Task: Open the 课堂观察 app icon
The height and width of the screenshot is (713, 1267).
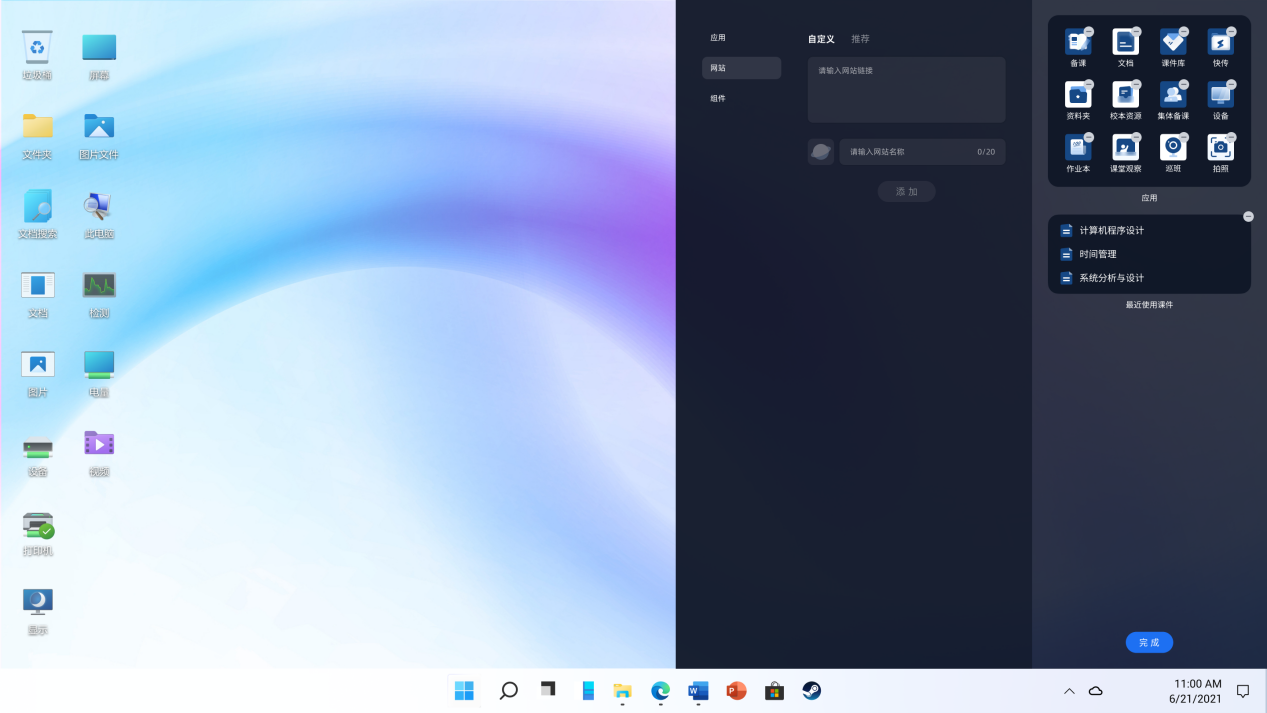Action: [1125, 148]
